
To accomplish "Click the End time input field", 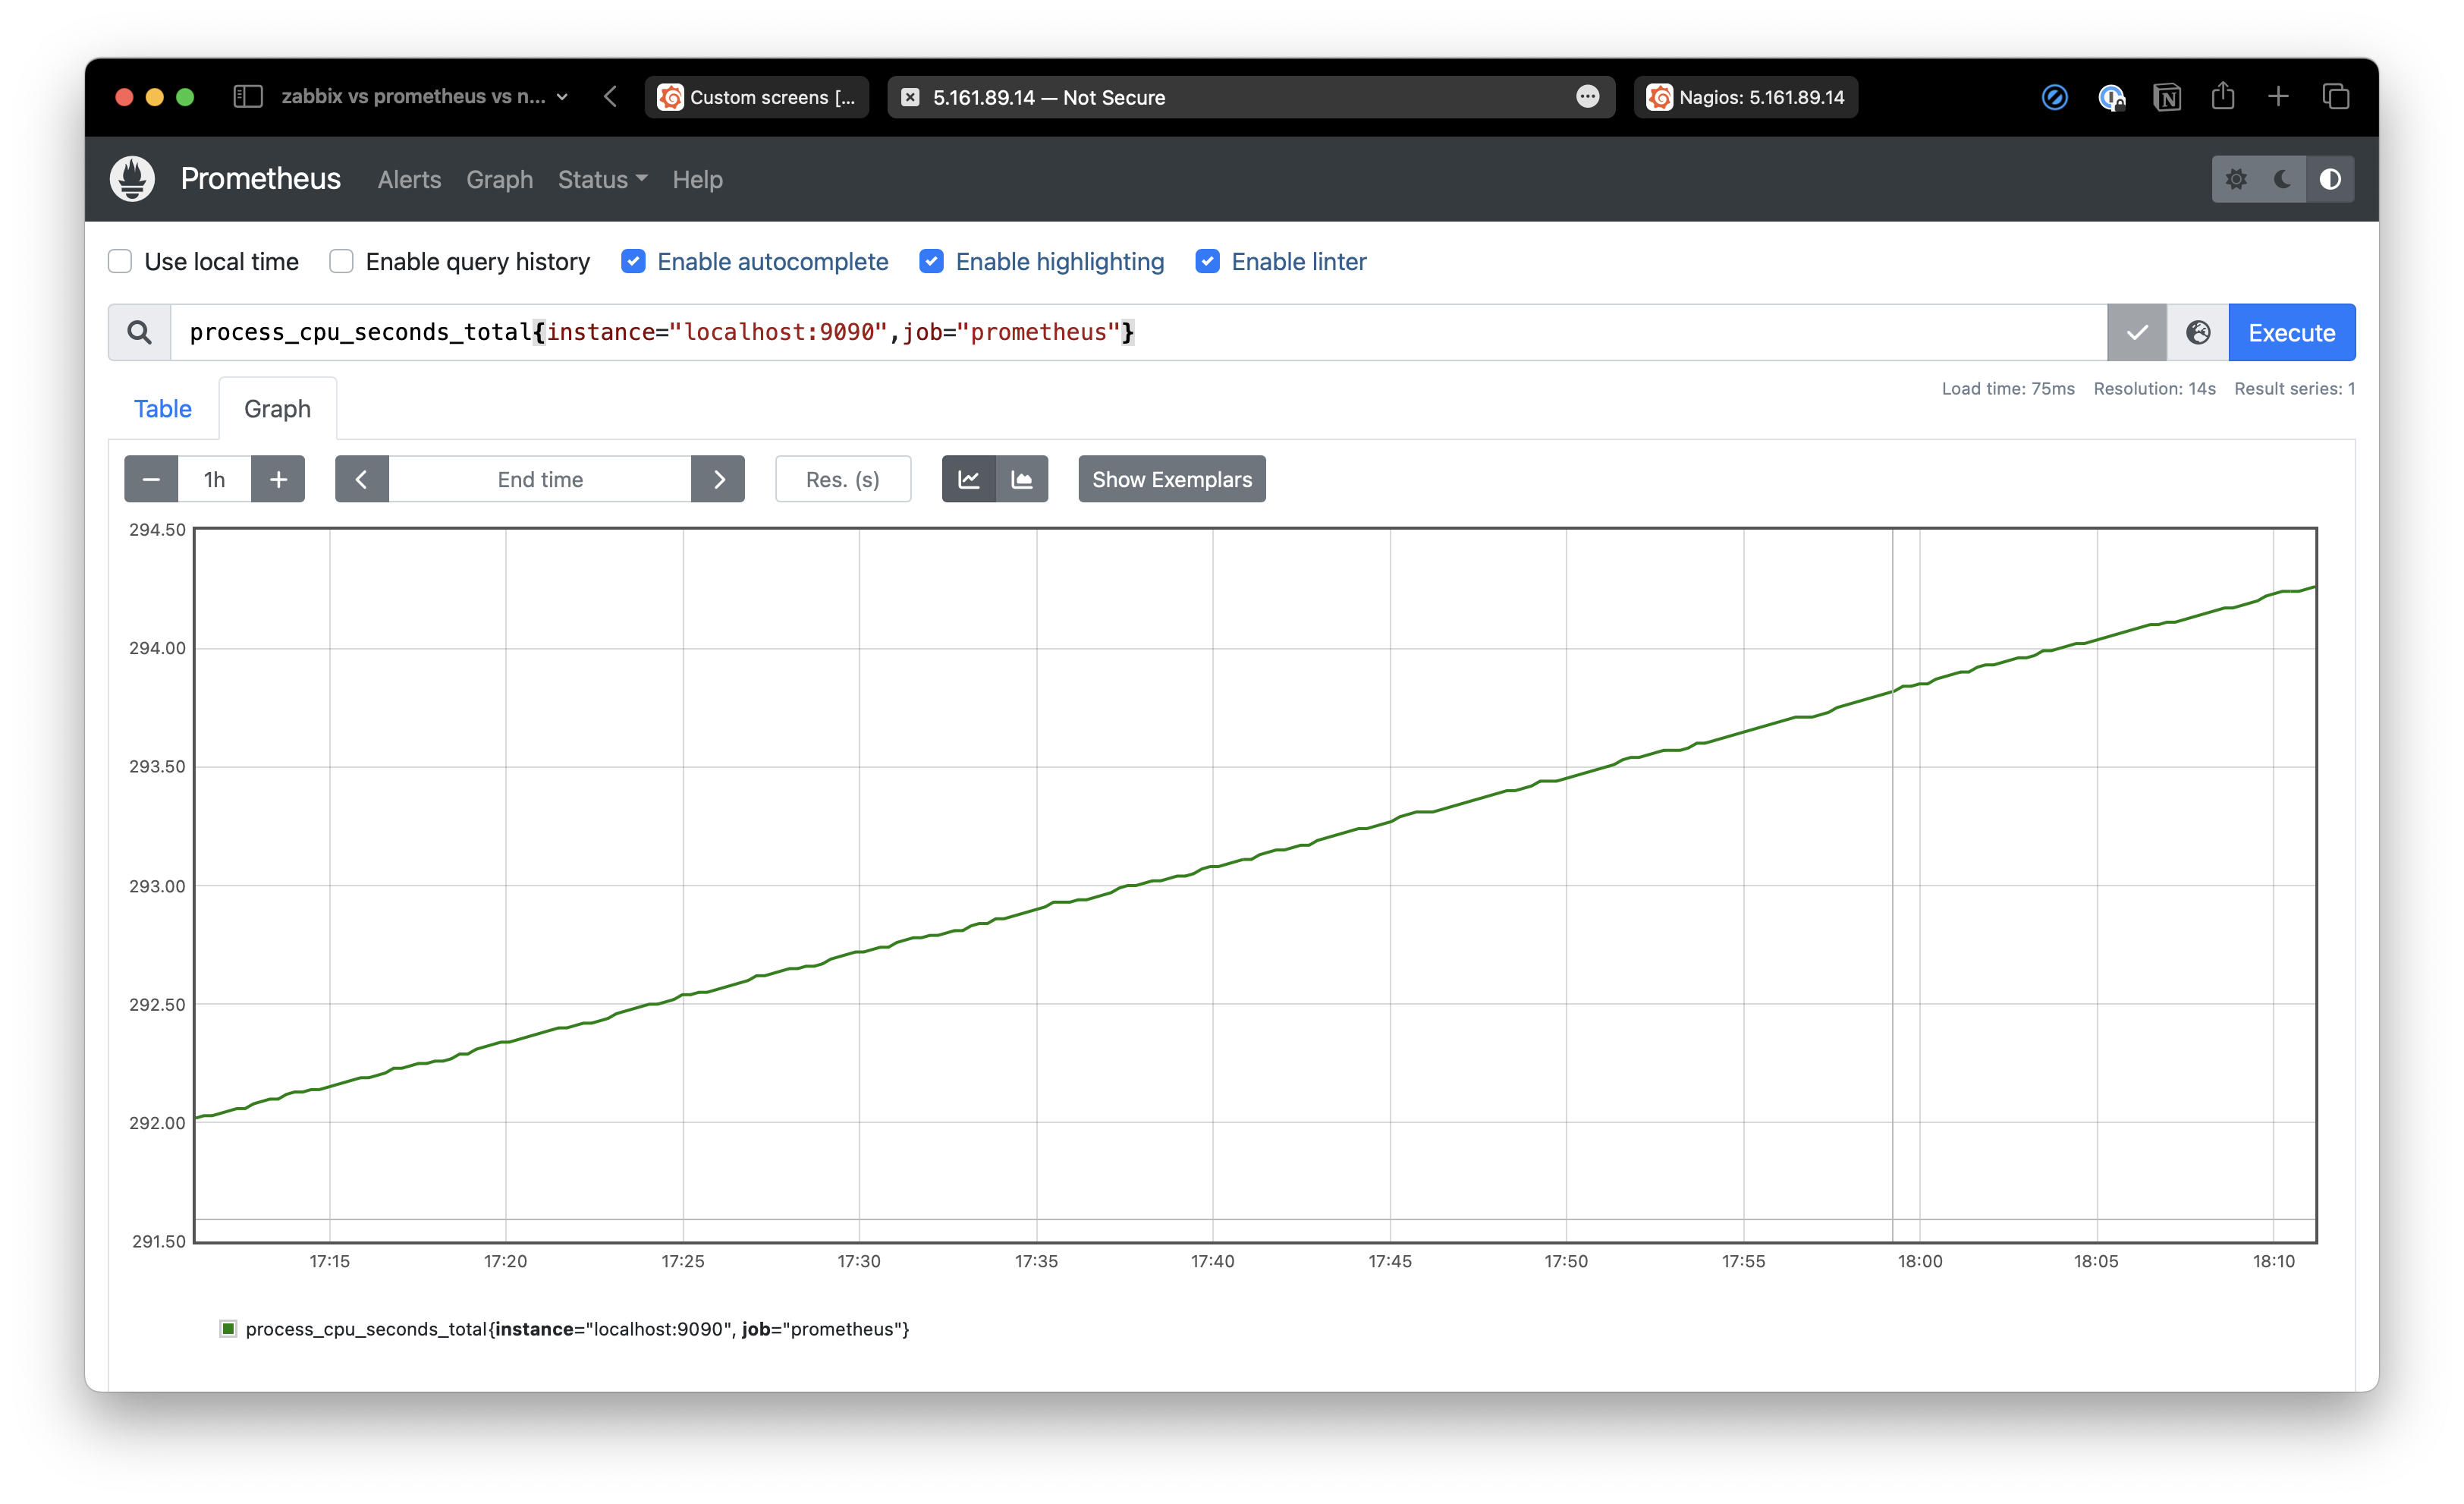I will pyautogui.click(x=539, y=479).
